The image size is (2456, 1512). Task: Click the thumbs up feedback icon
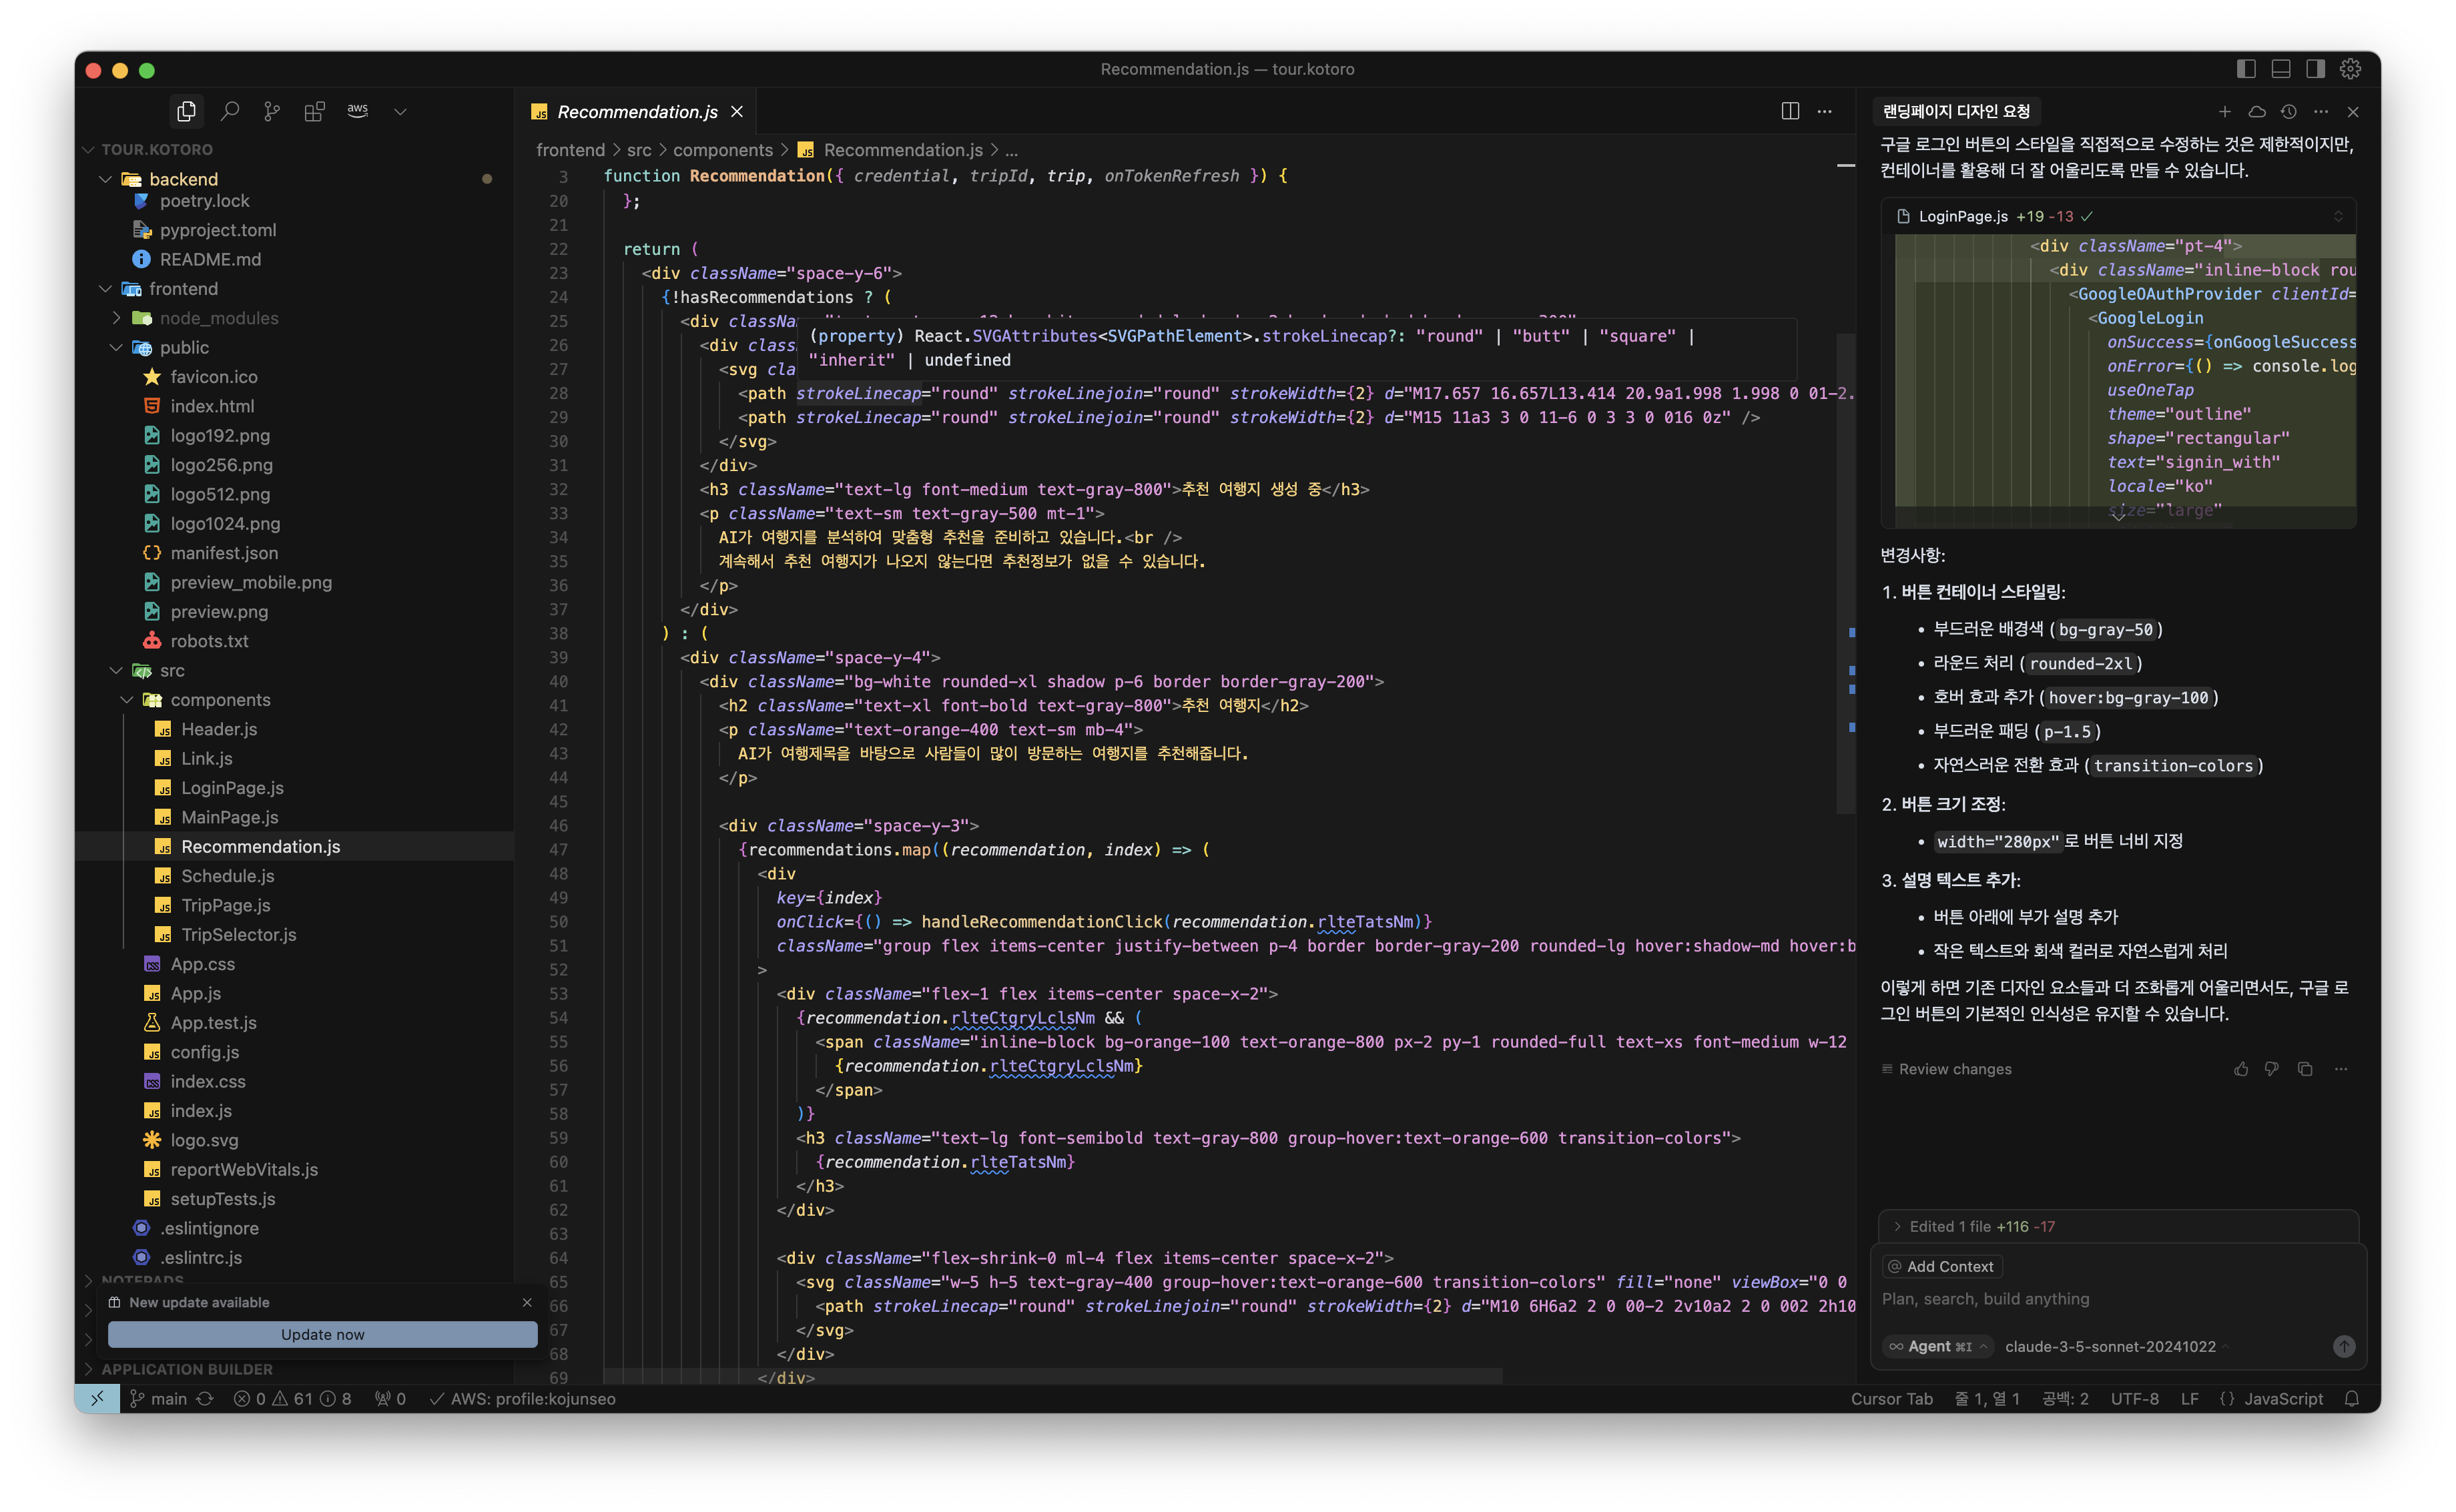(x=2241, y=1069)
